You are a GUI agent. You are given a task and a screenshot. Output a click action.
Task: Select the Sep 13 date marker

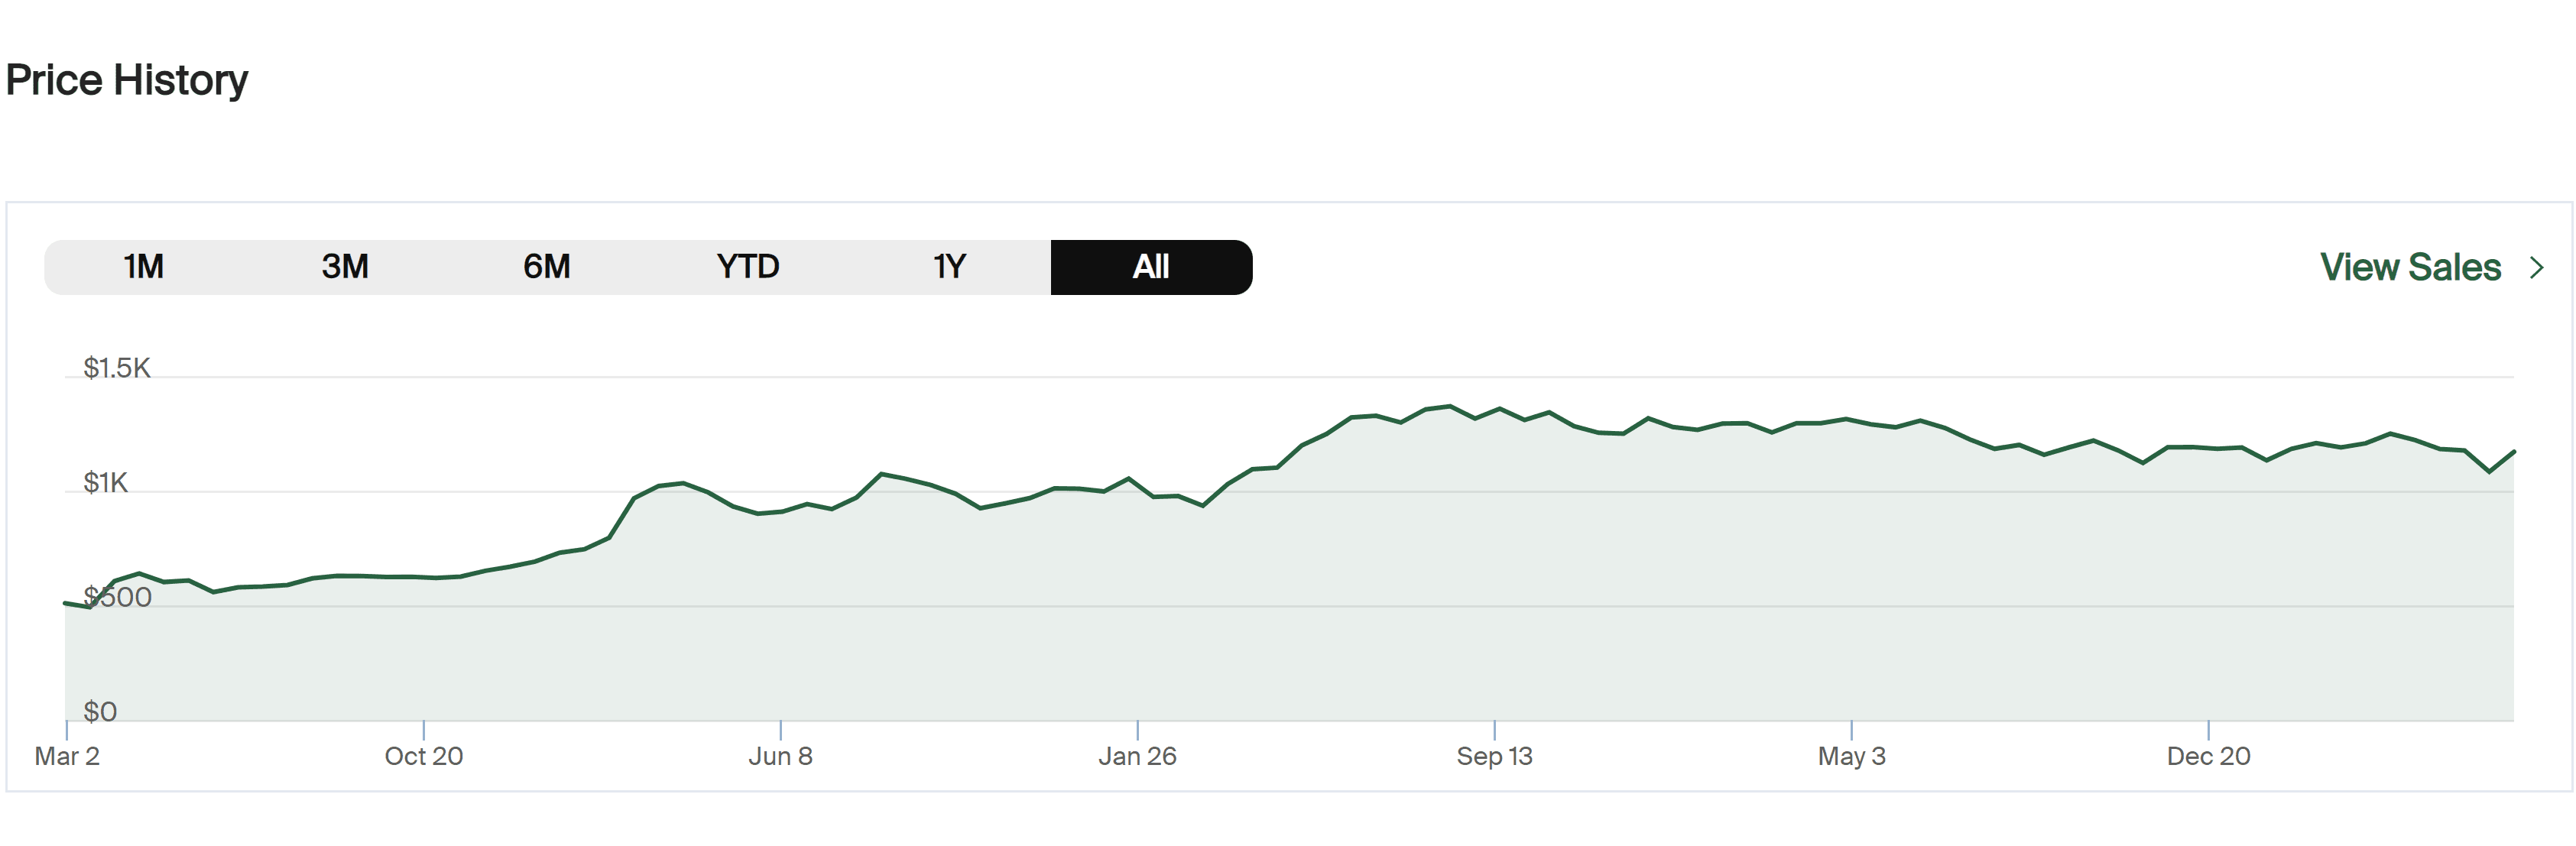point(1494,756)
